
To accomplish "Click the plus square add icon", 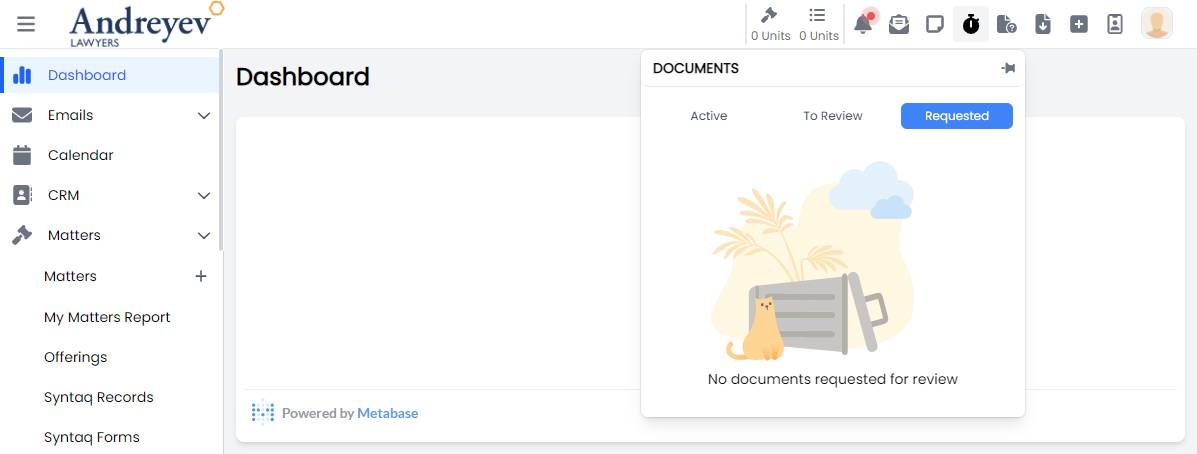I will (x=1079, y=24).
